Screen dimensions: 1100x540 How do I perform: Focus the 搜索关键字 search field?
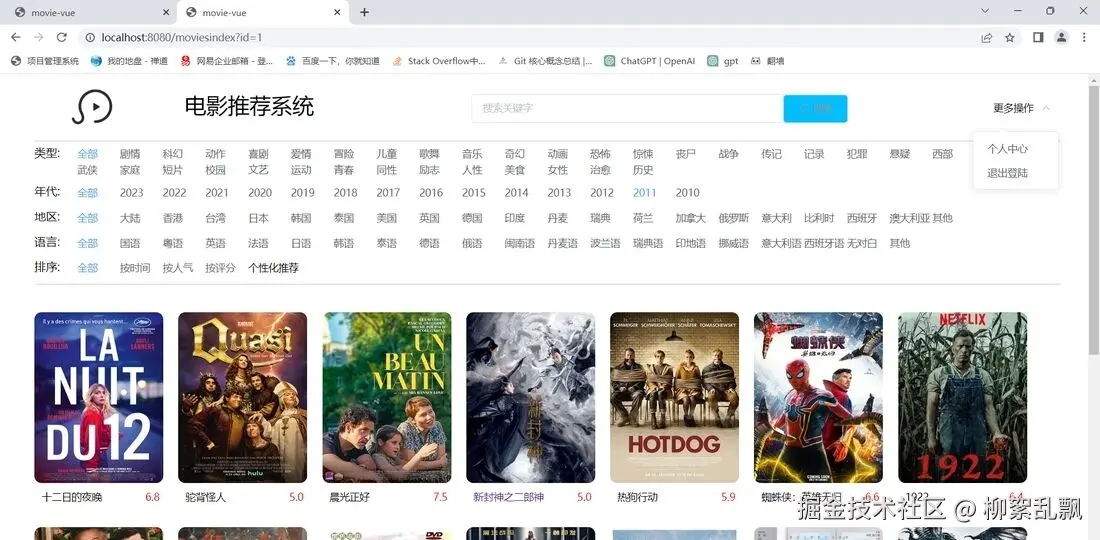[x=627, y=109]
